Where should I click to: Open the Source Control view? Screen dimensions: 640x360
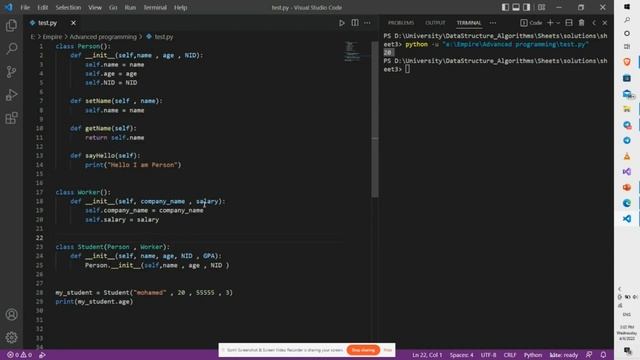[x=11, y=72]
